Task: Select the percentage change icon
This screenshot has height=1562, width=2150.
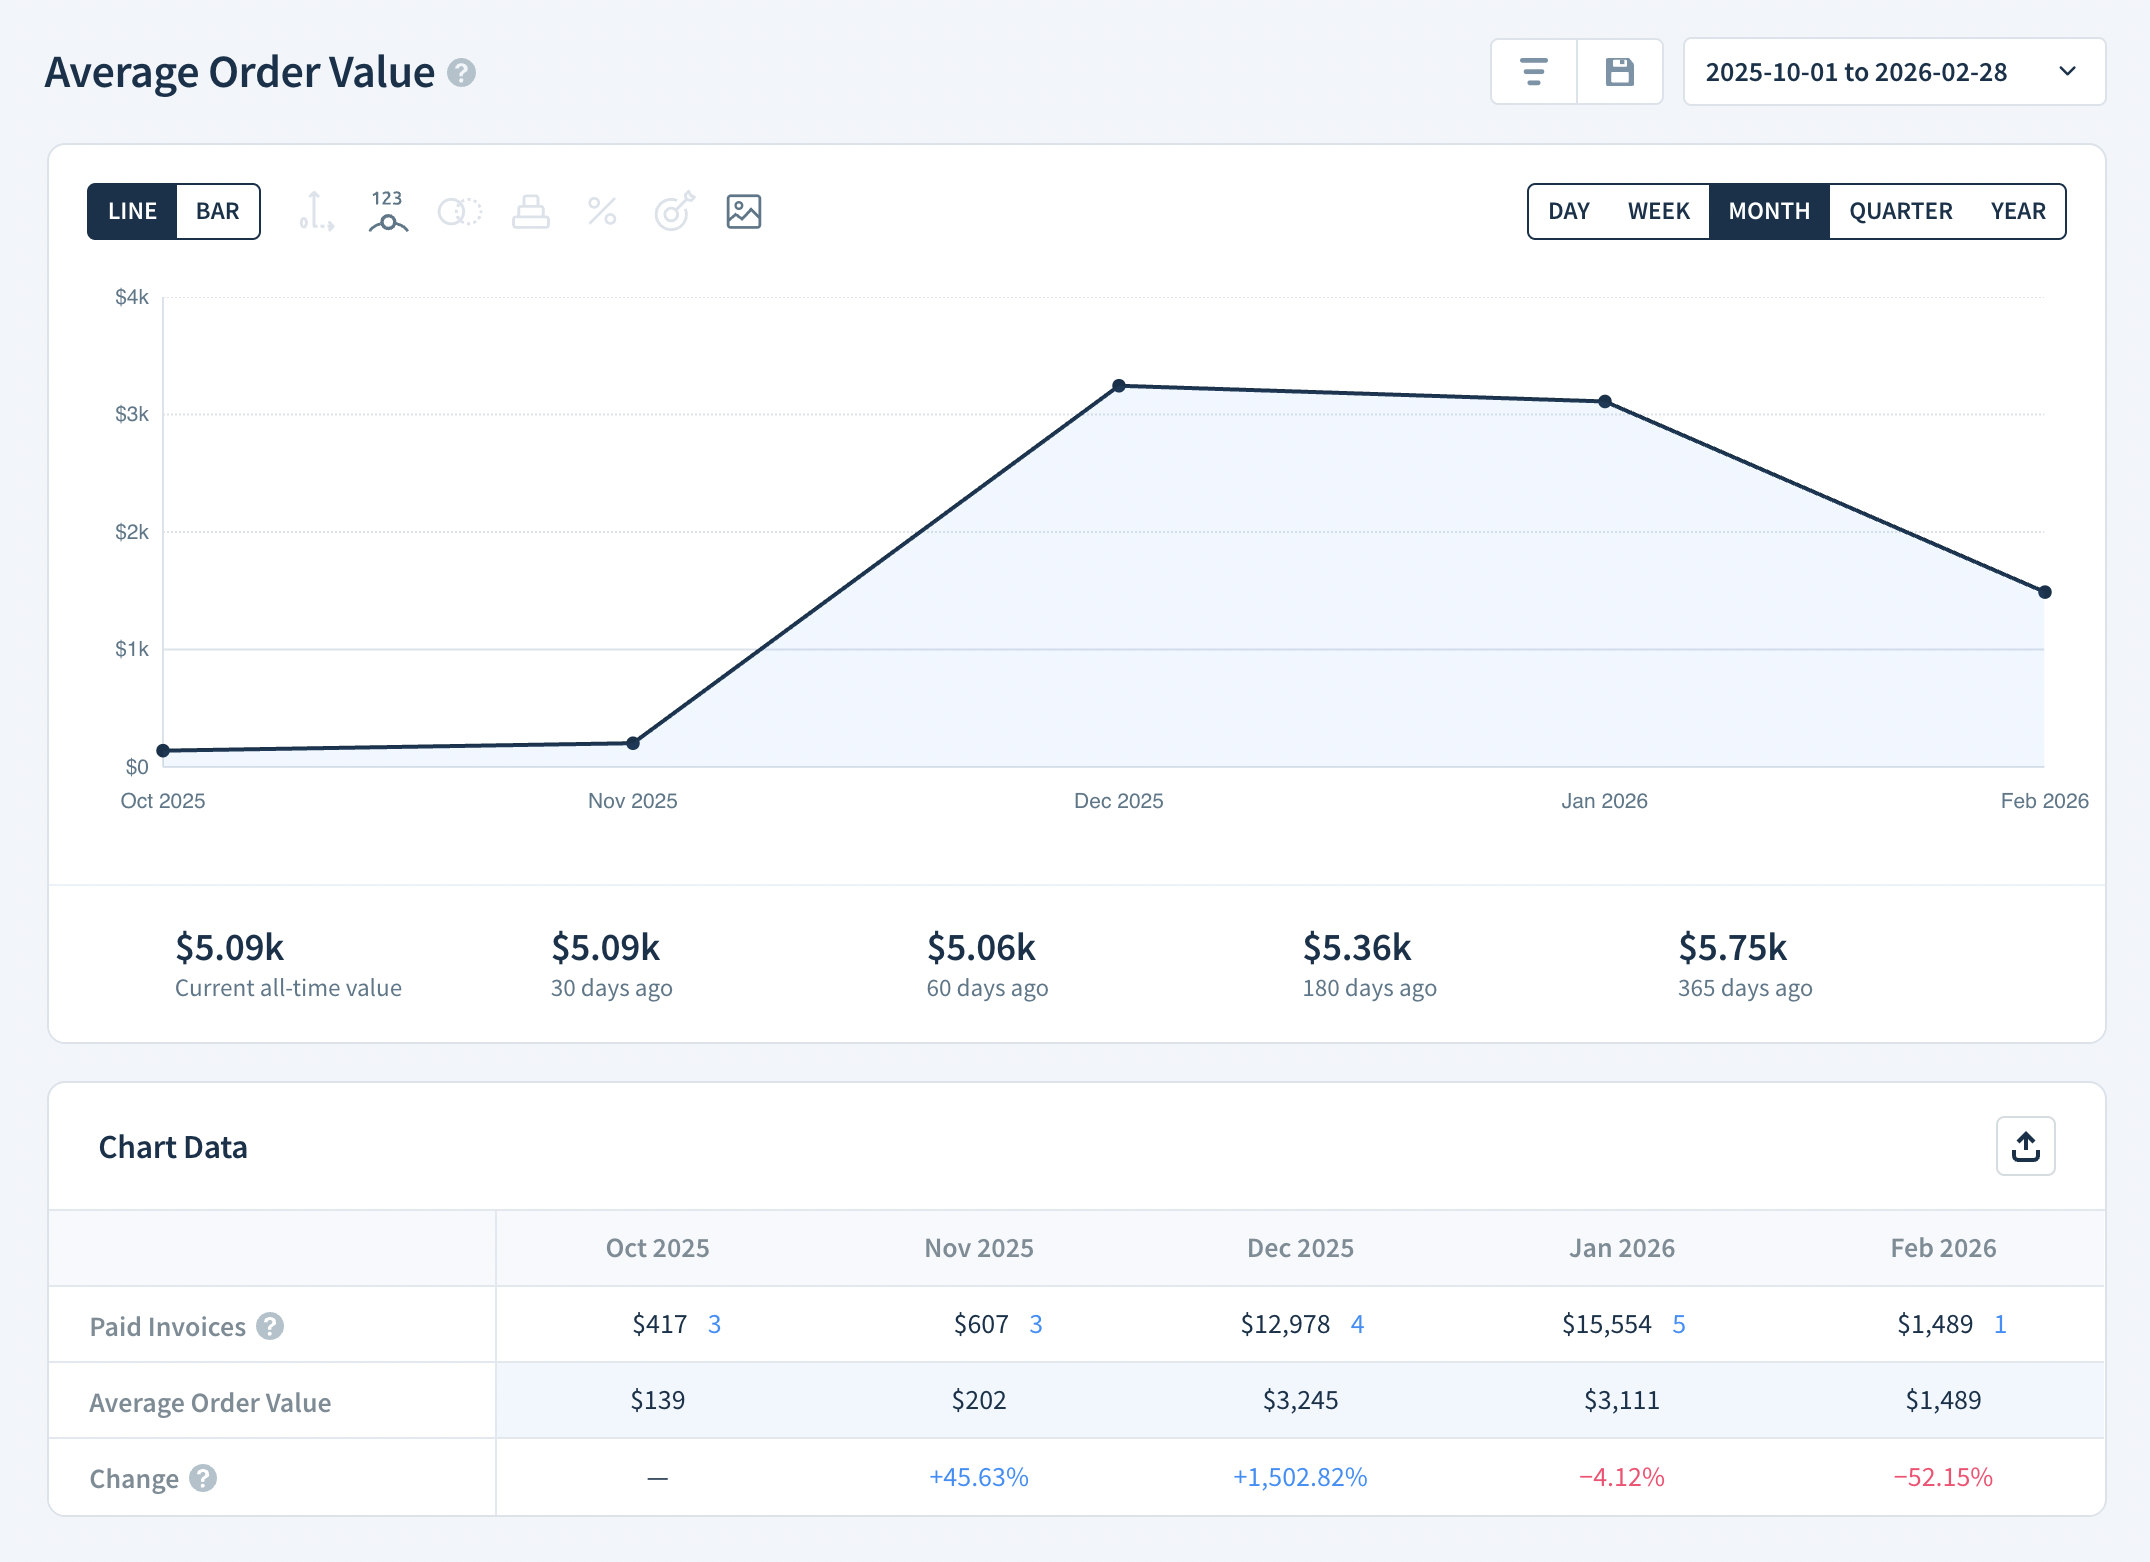Action: tap(602, 211)
